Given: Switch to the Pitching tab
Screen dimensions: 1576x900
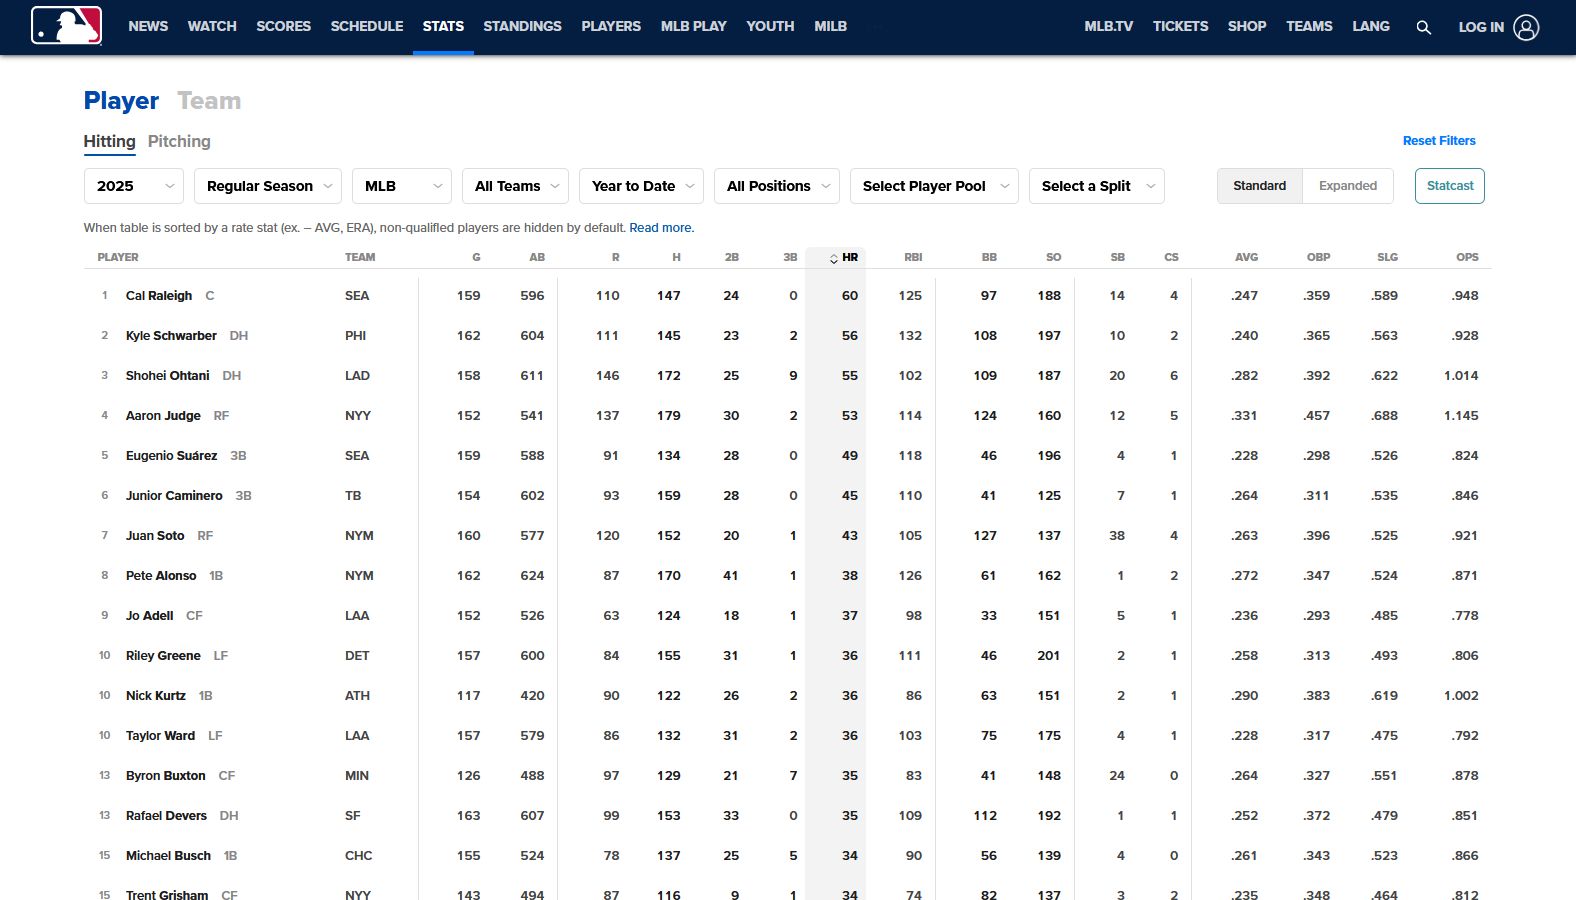Looking at the screenshot, I should tap(179, 141).
